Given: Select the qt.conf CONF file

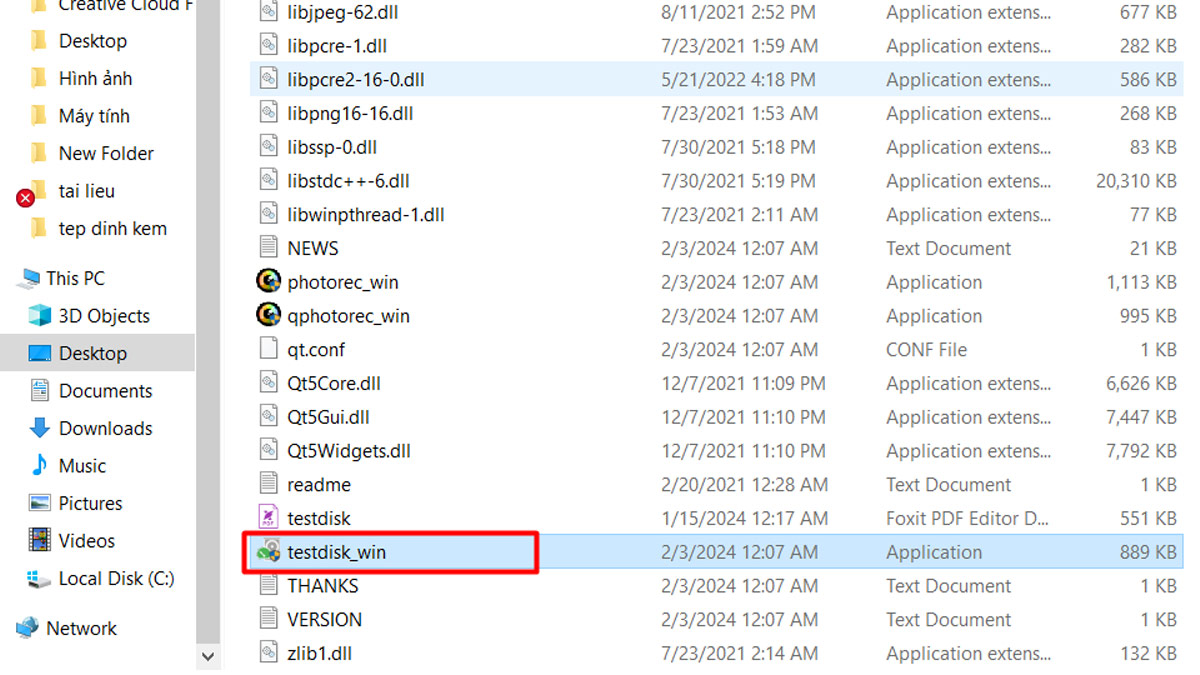Looking at the screenshot, I should coord(316,350).
